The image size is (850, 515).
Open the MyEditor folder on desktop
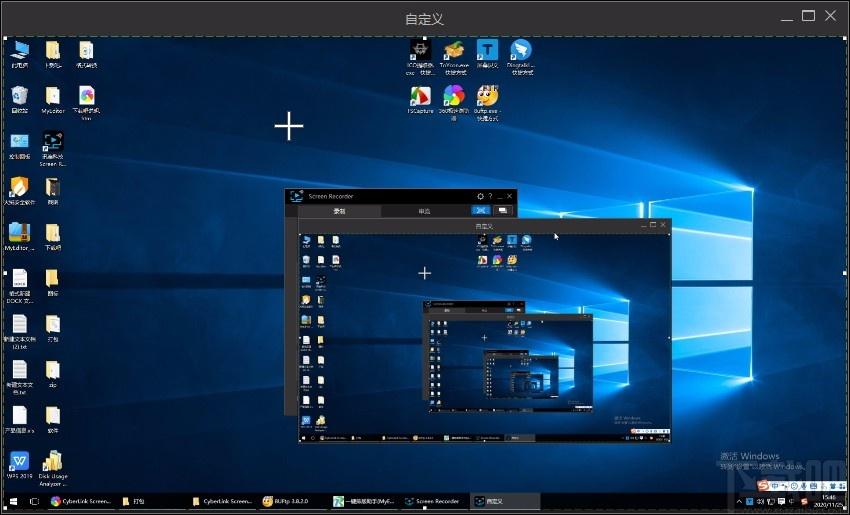click(x=53, y=97)
